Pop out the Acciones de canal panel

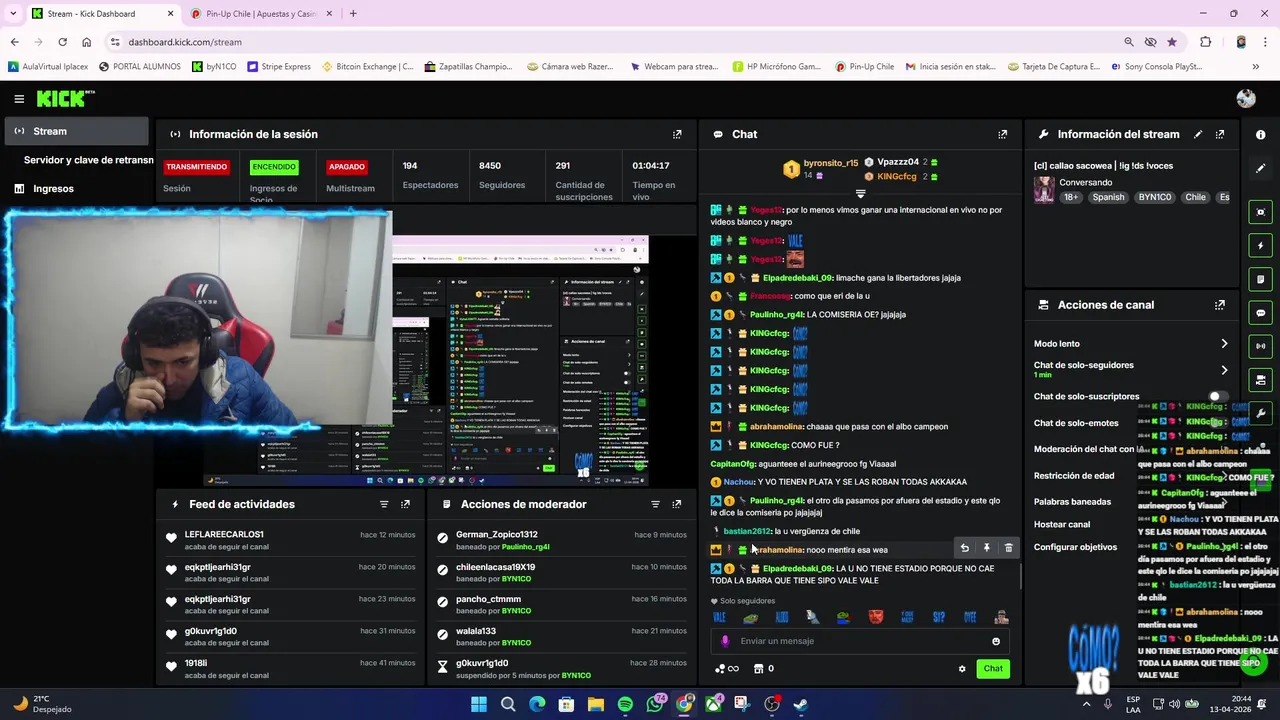click(1220, 305)
